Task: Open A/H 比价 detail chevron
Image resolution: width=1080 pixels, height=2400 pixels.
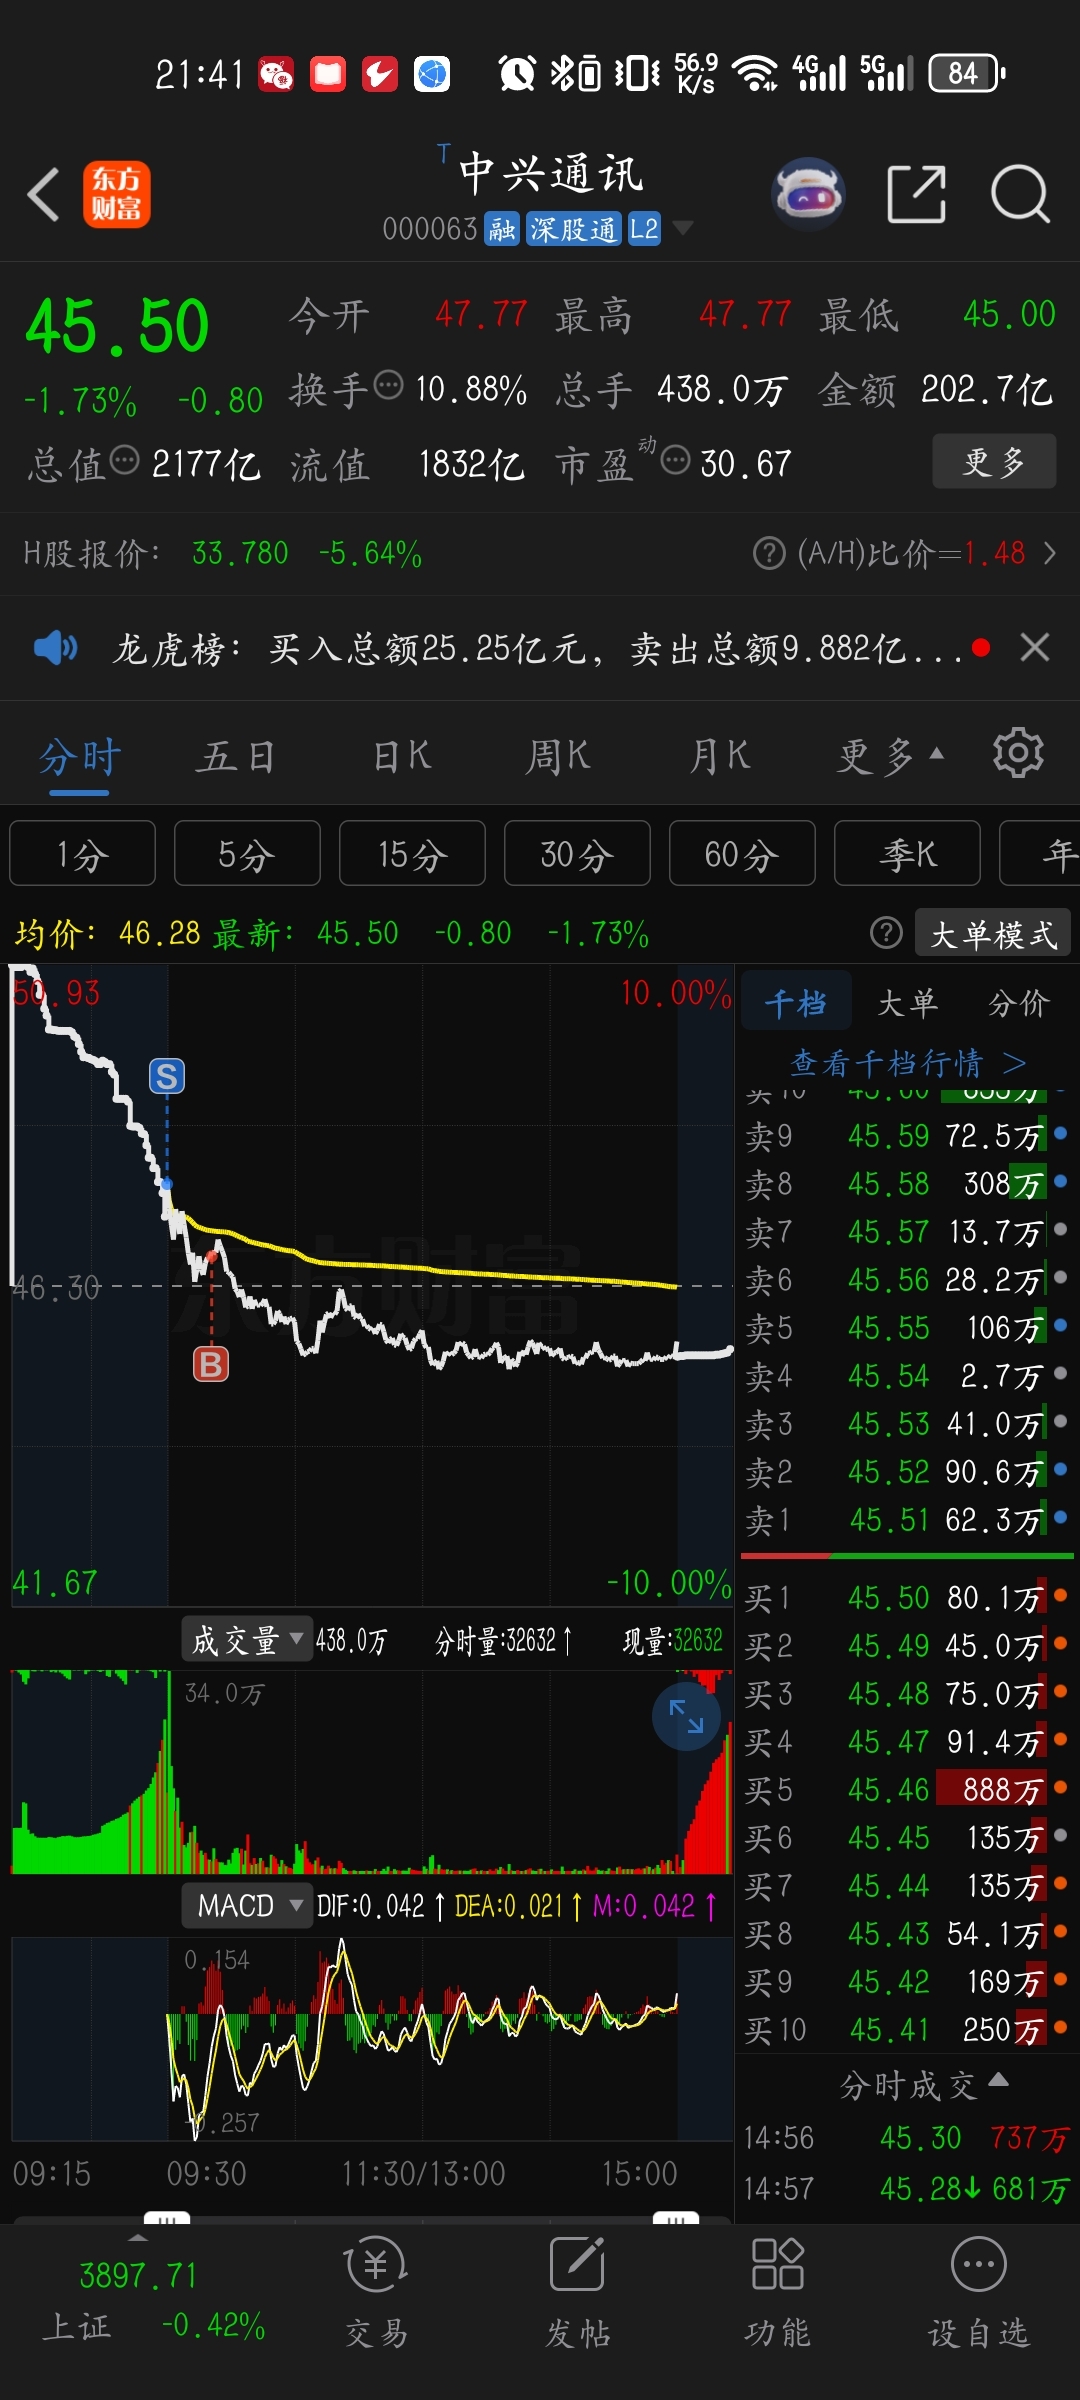Action: pyautogui.click(x=1049, y=553)
